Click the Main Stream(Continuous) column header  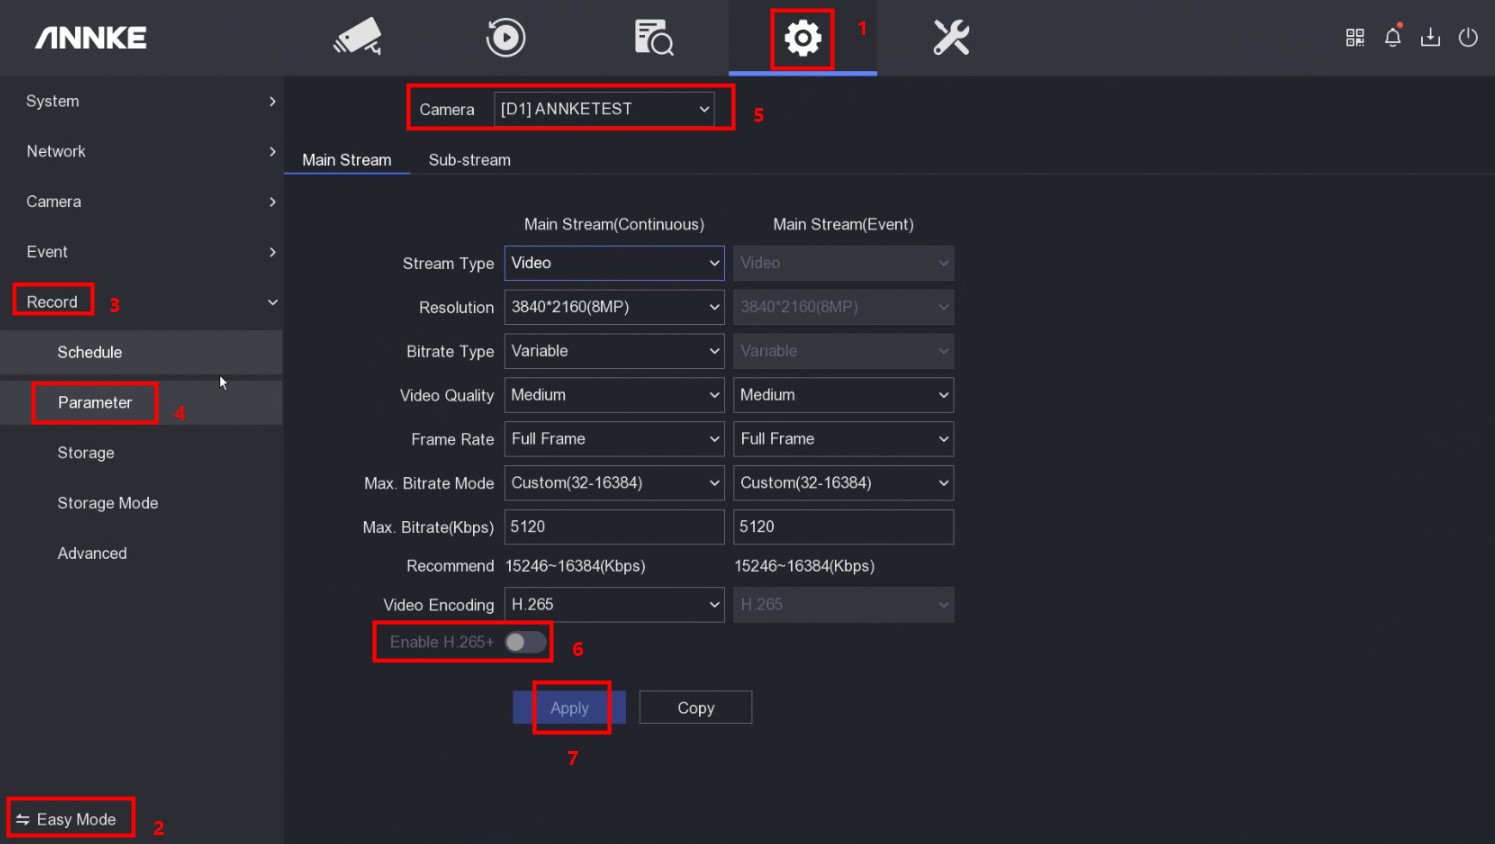click(x=614, y=224)
